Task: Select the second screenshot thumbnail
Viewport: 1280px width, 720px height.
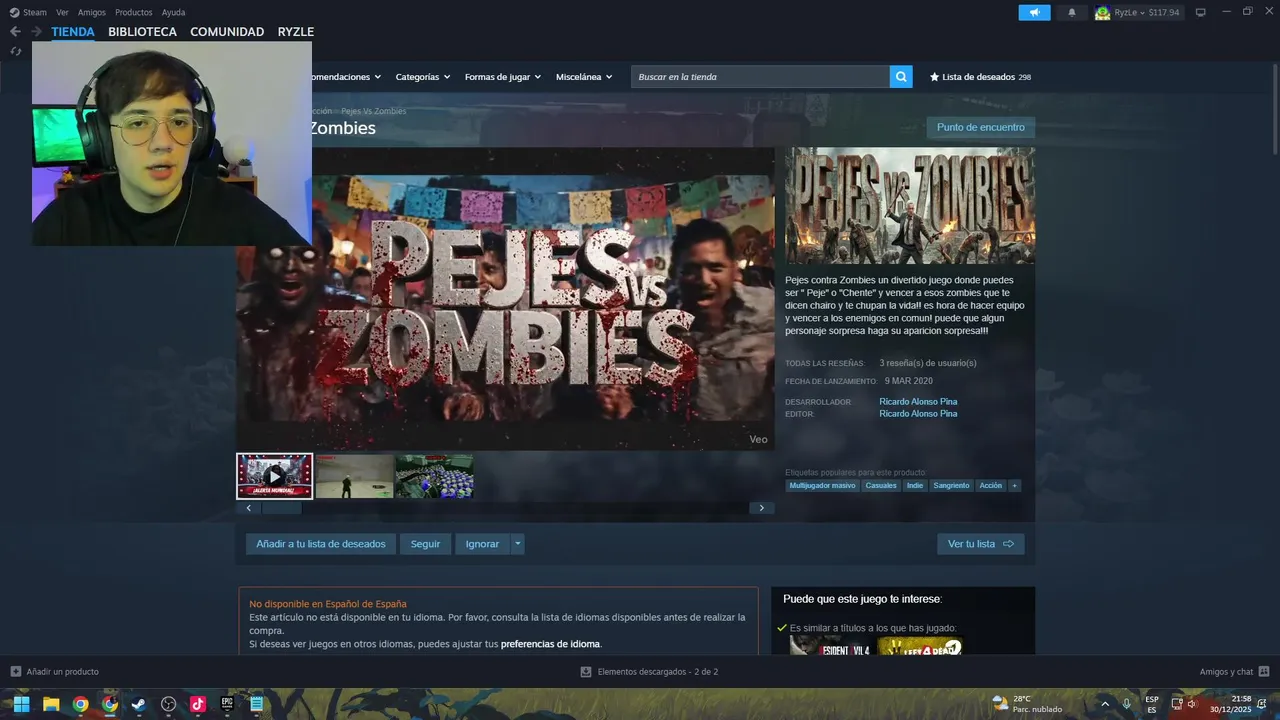Action: pos(354,476)
